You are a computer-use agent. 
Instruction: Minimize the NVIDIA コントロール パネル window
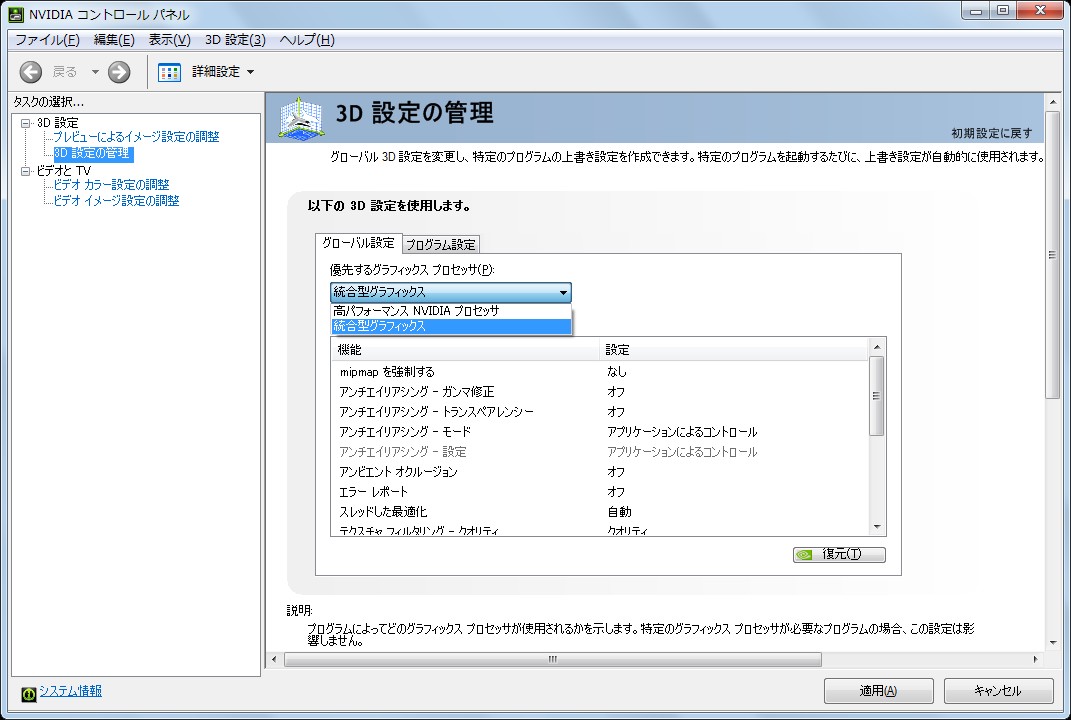click(x=975, y=11)
